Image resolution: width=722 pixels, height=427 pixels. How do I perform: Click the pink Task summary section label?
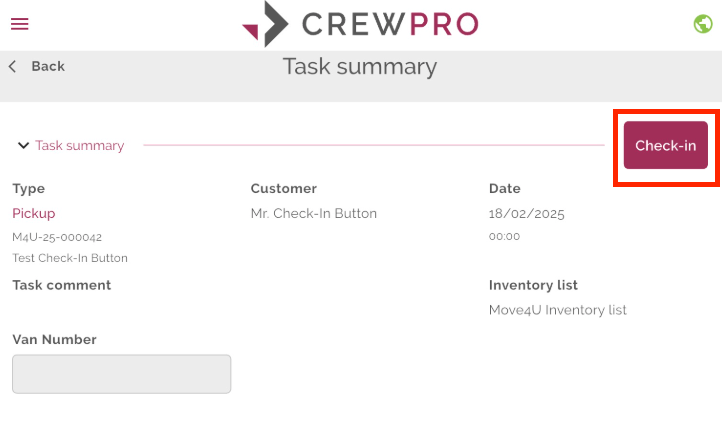click(80, 146)
